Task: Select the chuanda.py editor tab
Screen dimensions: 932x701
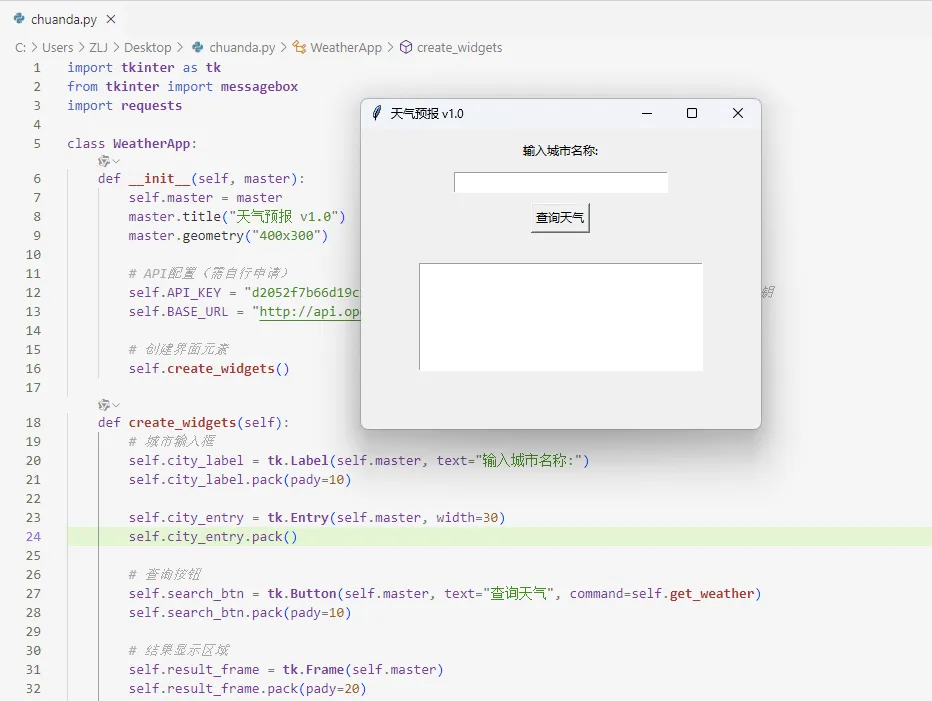Action: click(64, 20)
